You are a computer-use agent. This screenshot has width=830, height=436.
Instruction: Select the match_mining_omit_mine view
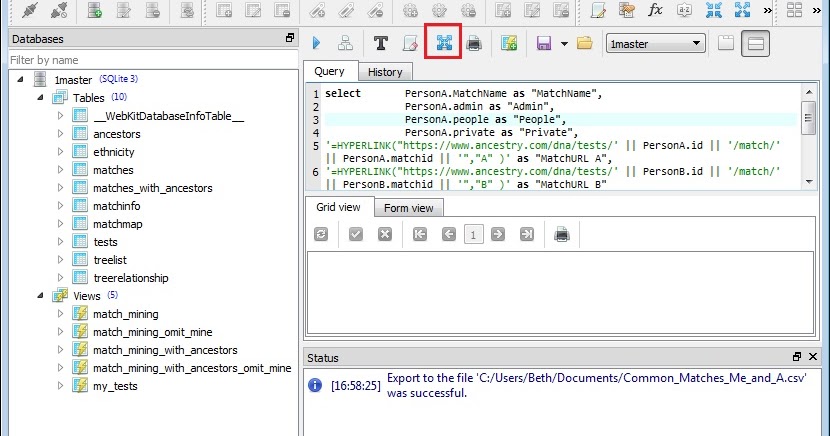(152, 332)
